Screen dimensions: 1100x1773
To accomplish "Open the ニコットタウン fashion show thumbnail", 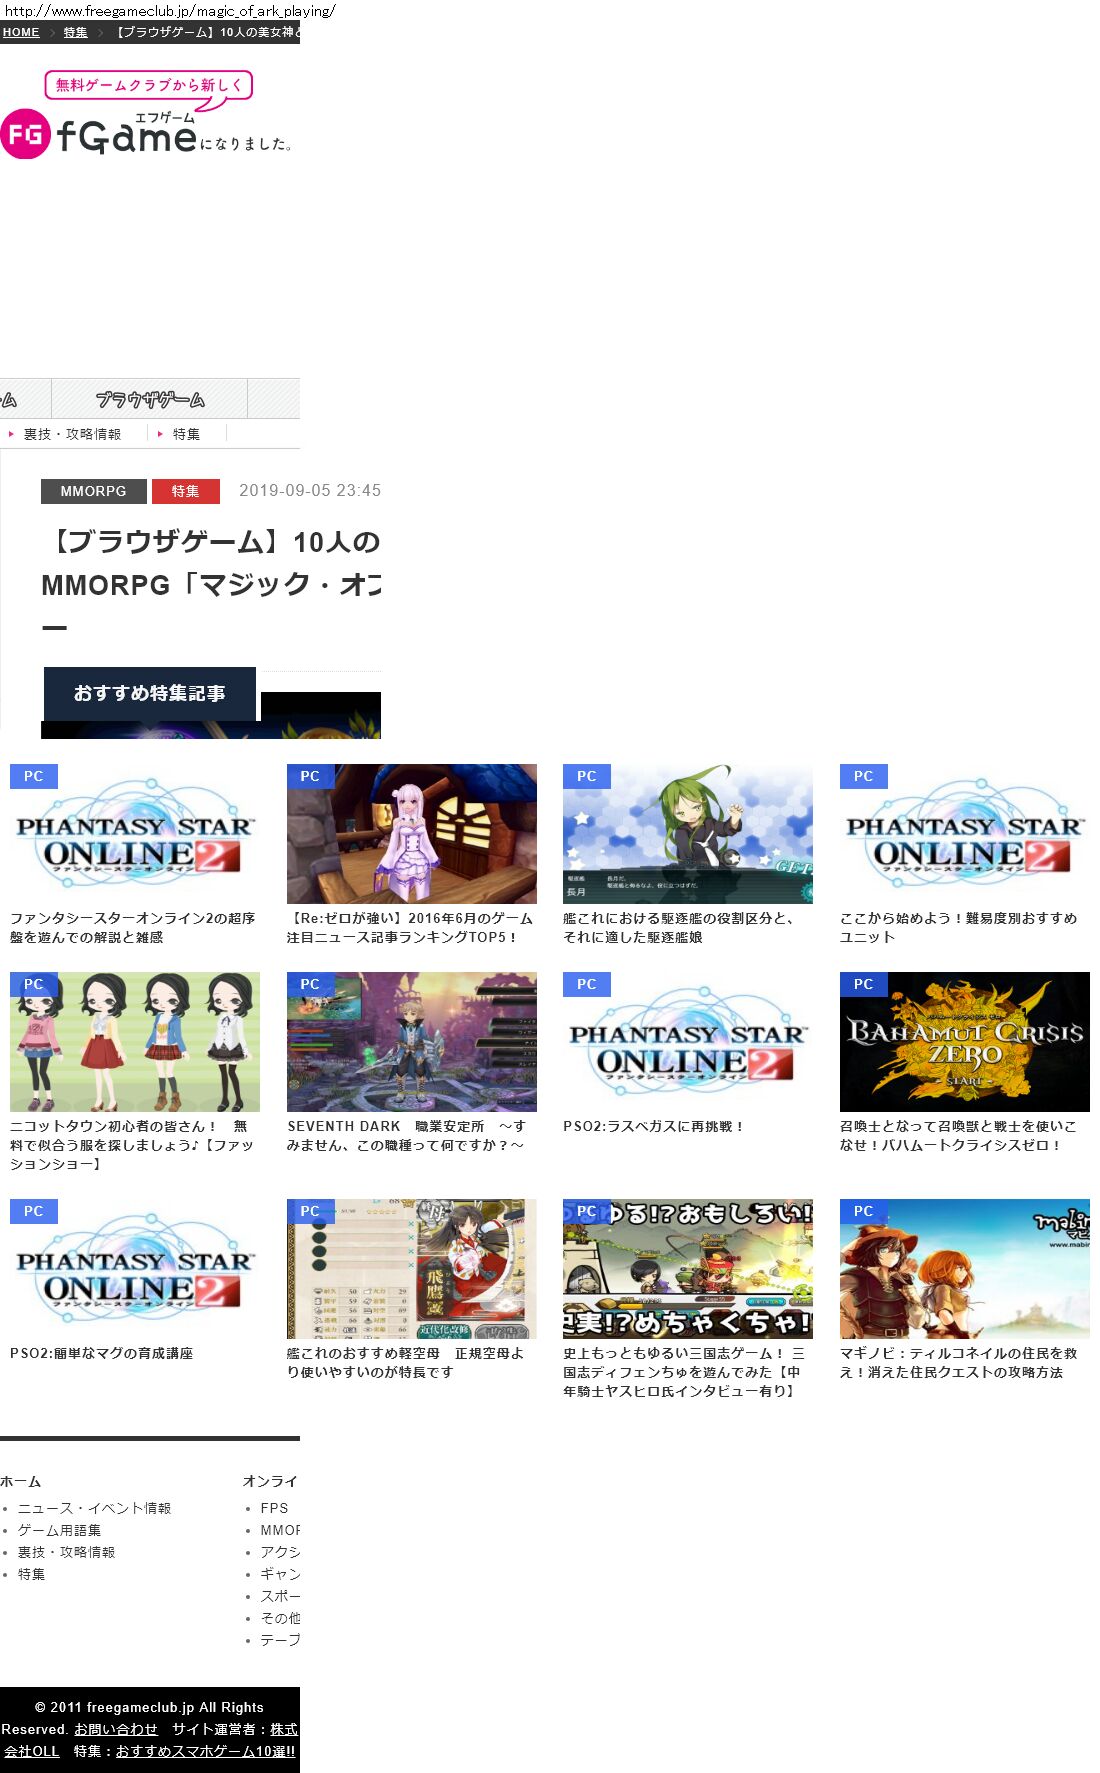I will 135,1042.
